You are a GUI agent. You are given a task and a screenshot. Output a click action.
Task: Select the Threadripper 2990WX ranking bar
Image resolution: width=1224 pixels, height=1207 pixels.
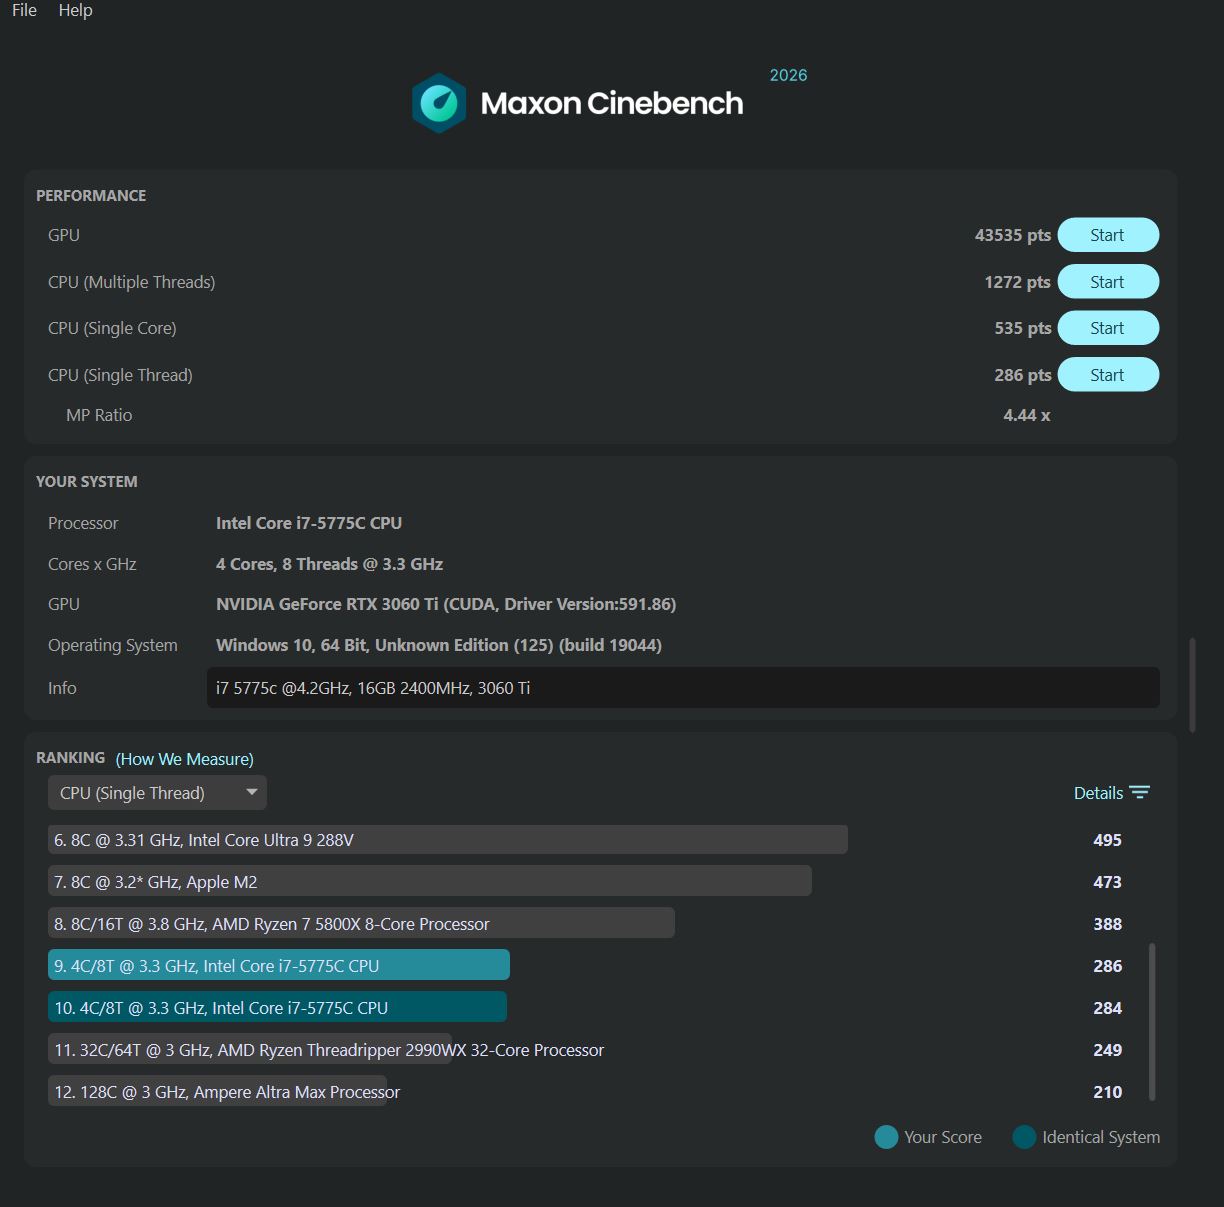(250, 1050)
